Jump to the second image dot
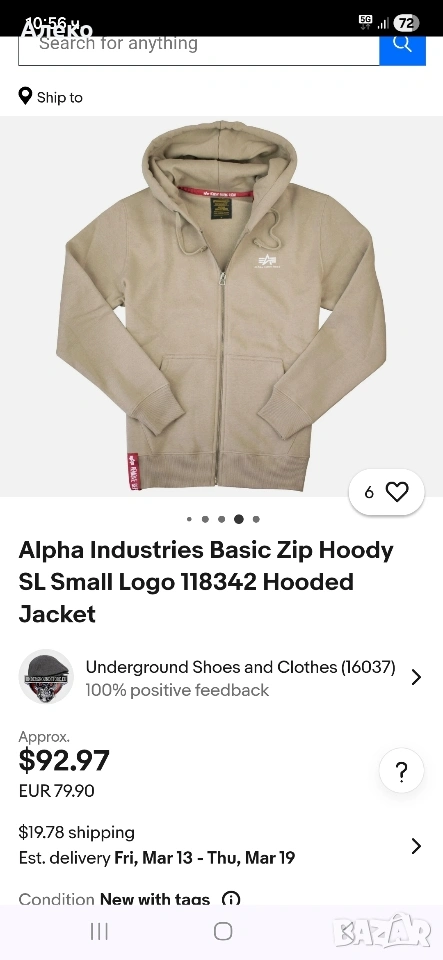 pos(205,519)
